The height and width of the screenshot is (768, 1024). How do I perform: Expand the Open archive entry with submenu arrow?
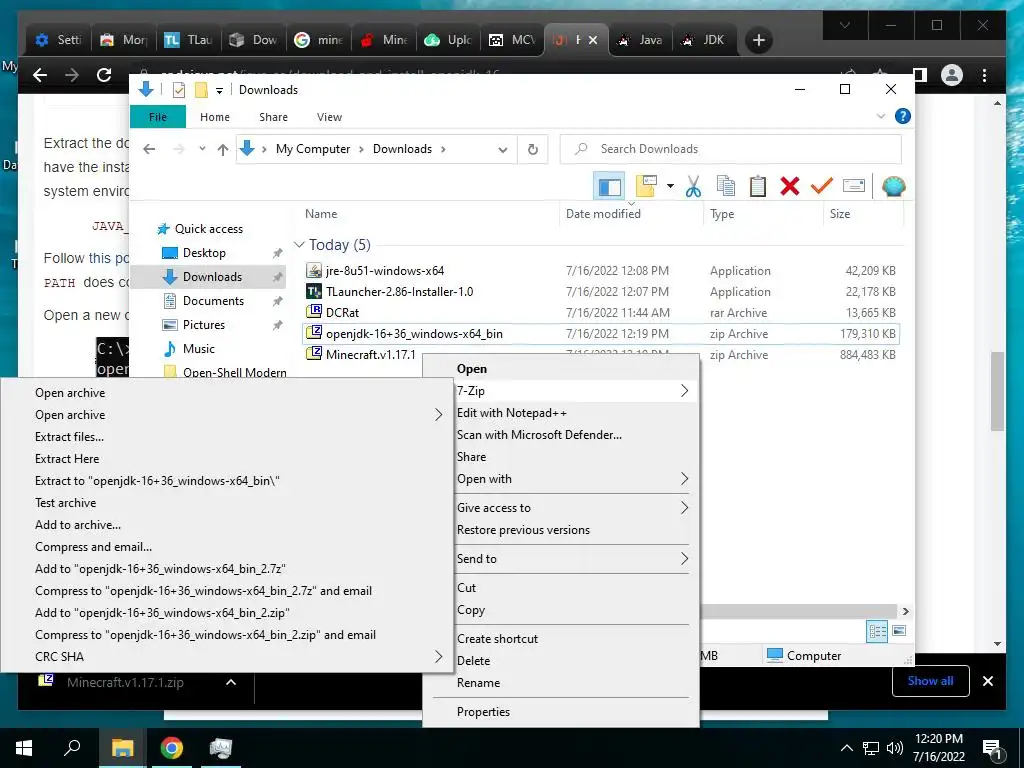coord(227,415)
